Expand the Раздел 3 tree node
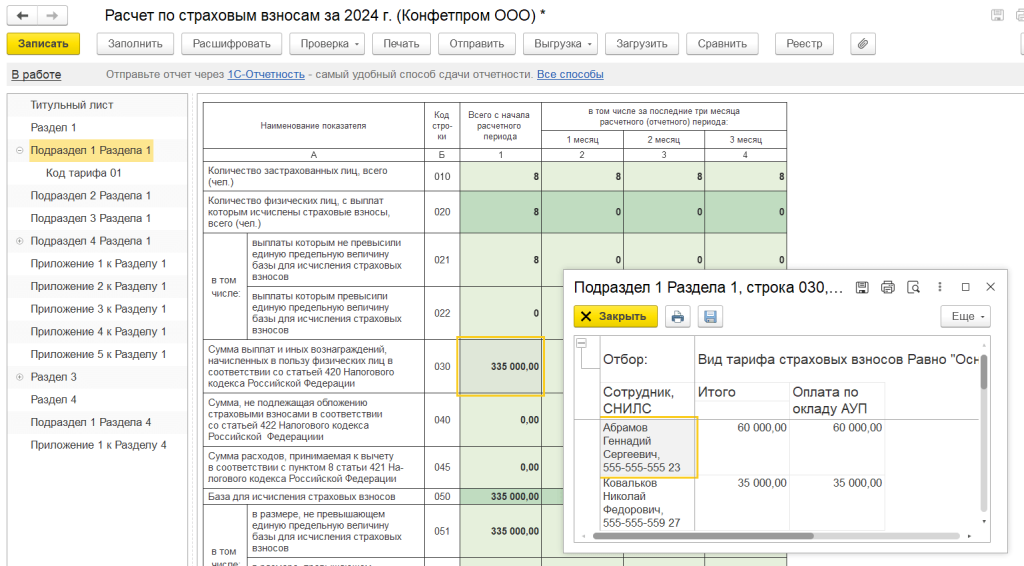This screenshot has width=1024, height=566. click(x=20, y=377)
